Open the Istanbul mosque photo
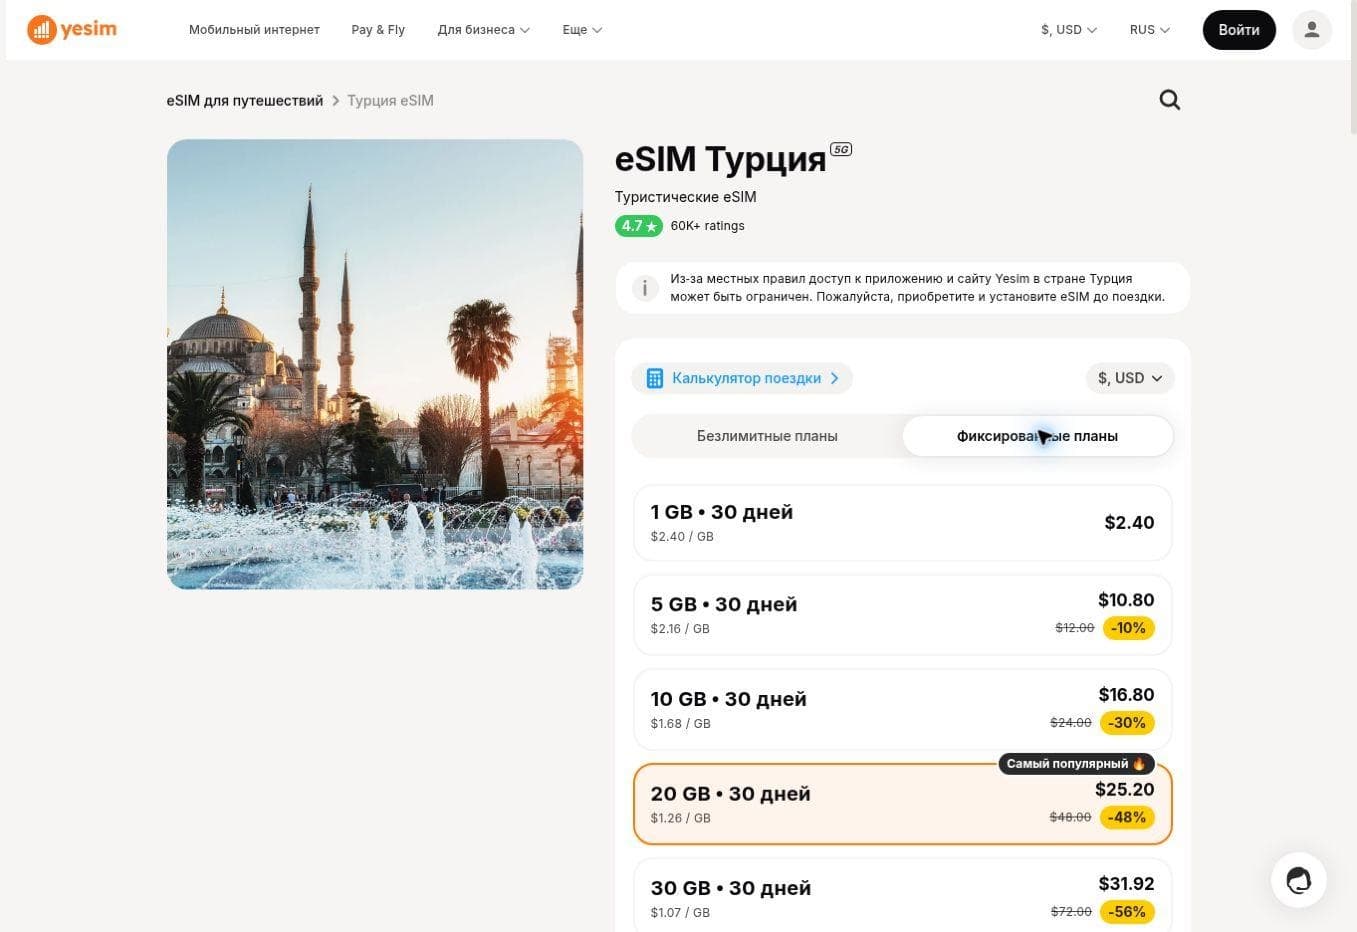Screen dimensions: 1357x932 point(375,364)
